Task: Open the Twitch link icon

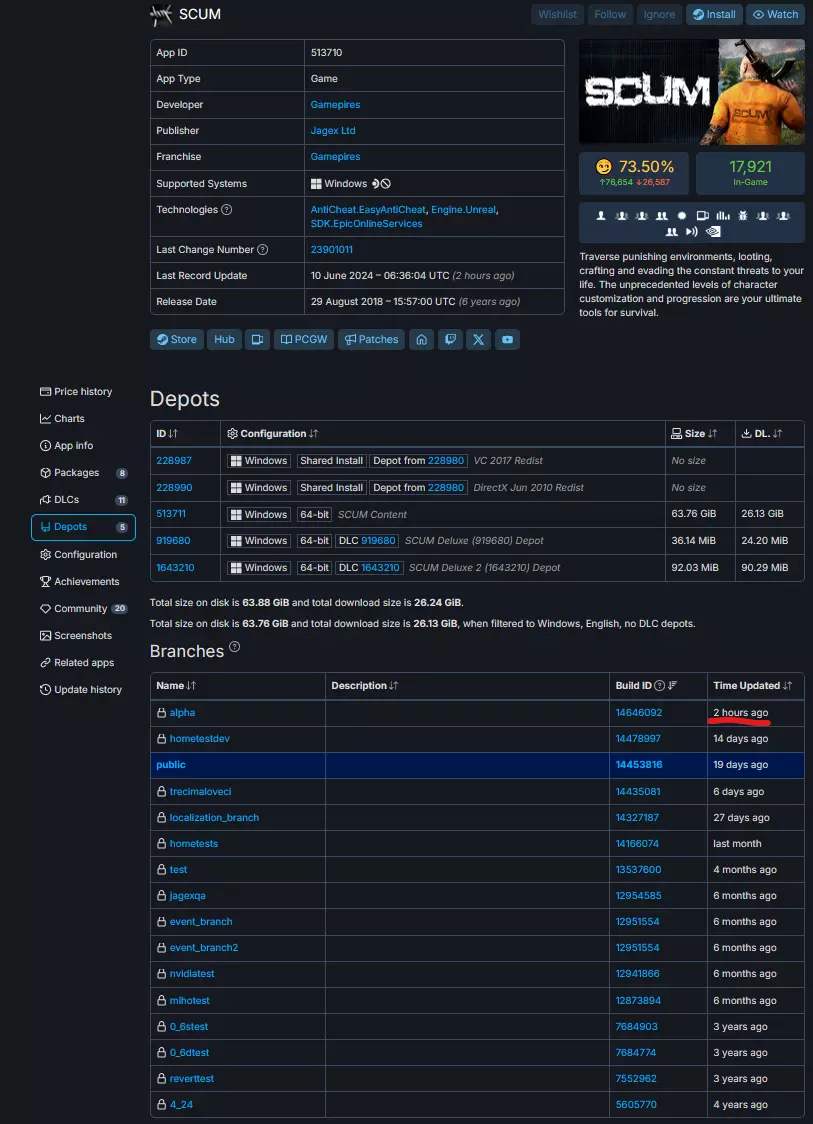Action: [451, 340]
